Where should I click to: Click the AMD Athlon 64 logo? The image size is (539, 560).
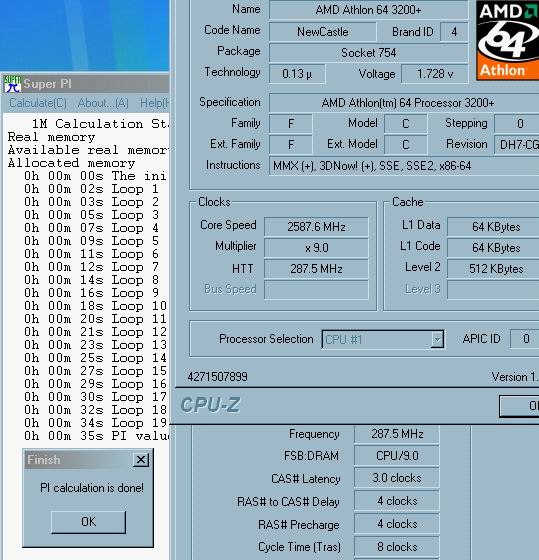point(508,40)
